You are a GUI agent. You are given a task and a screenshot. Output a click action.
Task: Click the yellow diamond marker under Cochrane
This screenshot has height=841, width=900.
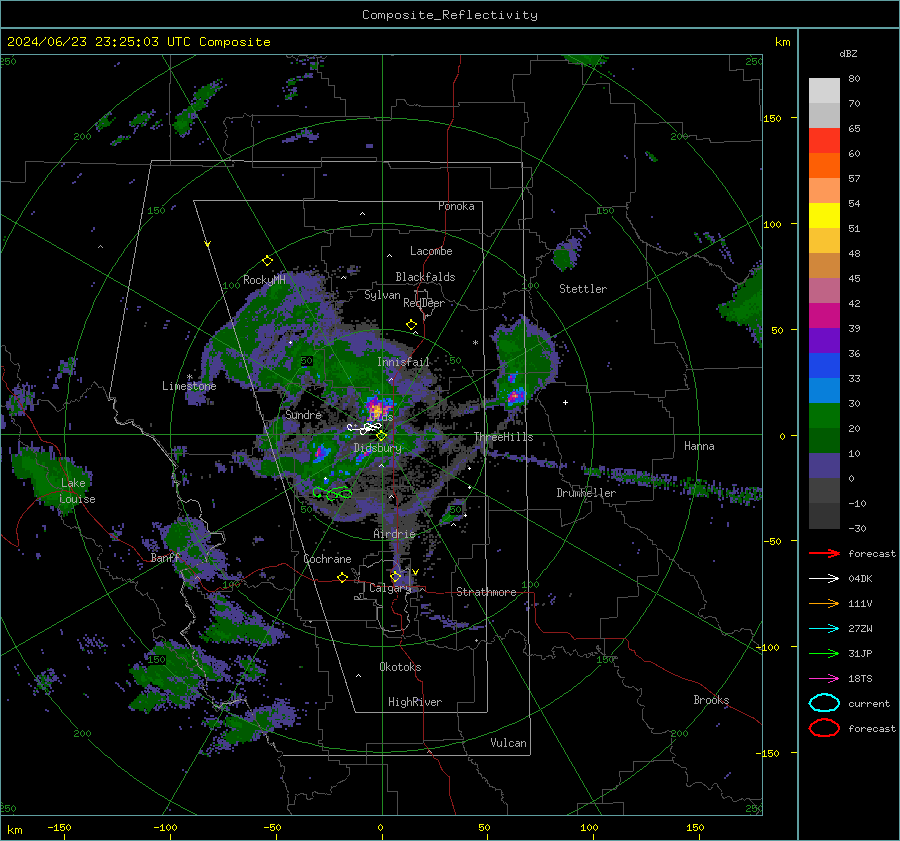[343, 578]
